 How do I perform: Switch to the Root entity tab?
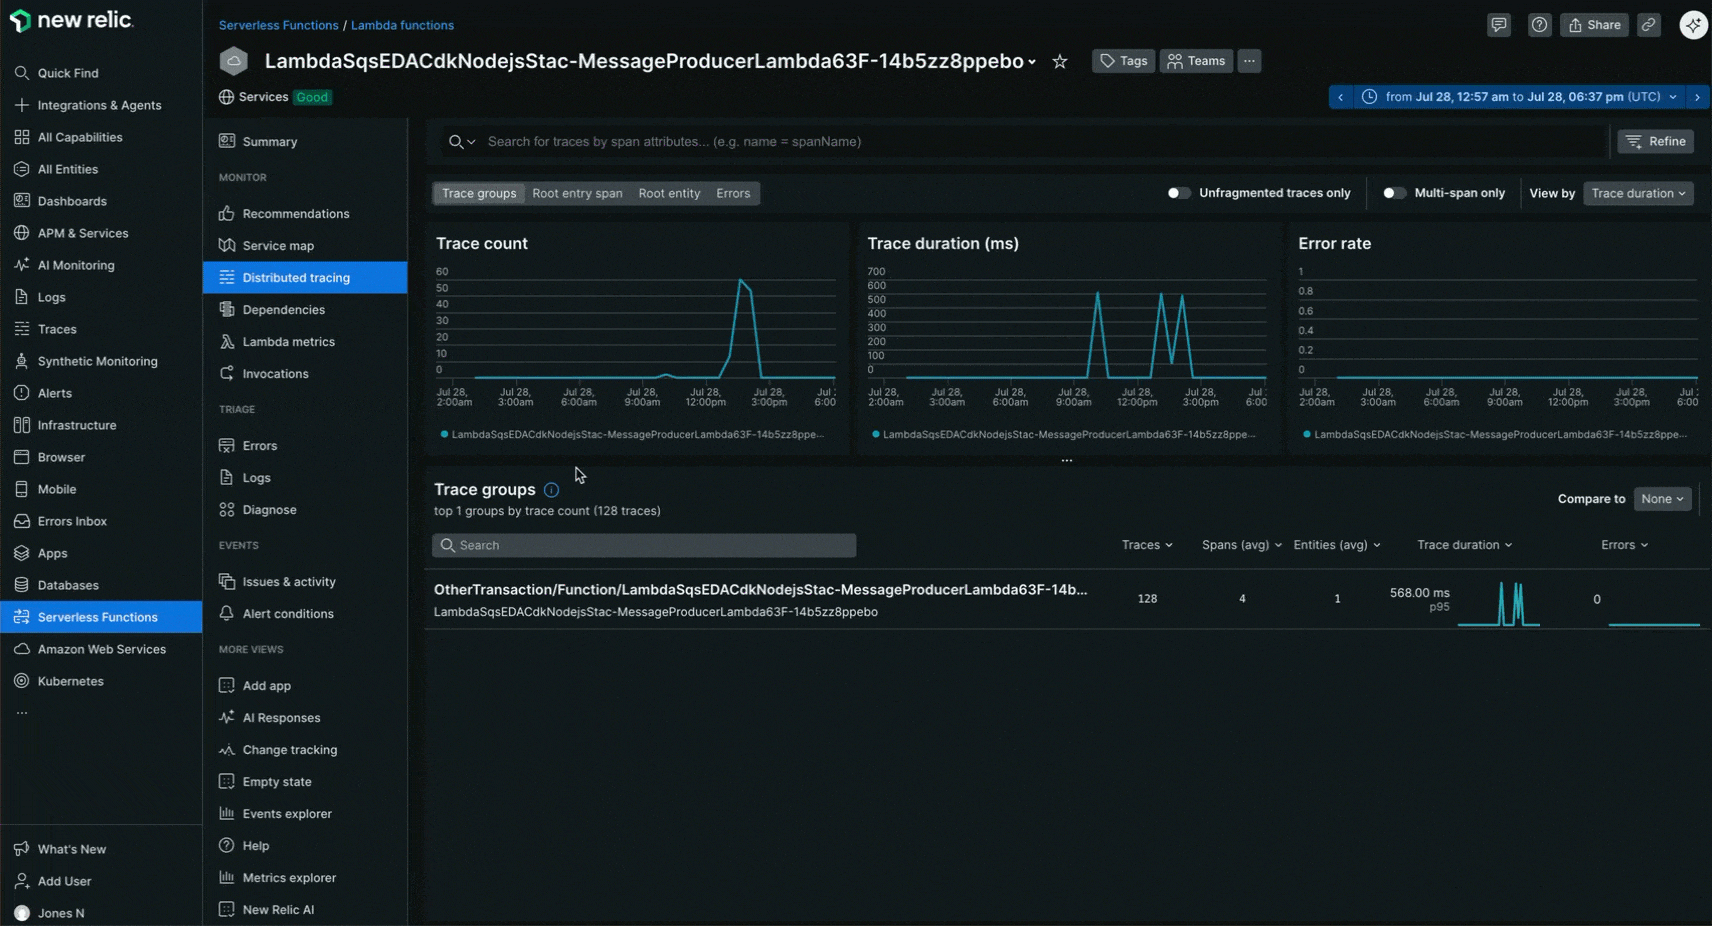tap(669, 193)
